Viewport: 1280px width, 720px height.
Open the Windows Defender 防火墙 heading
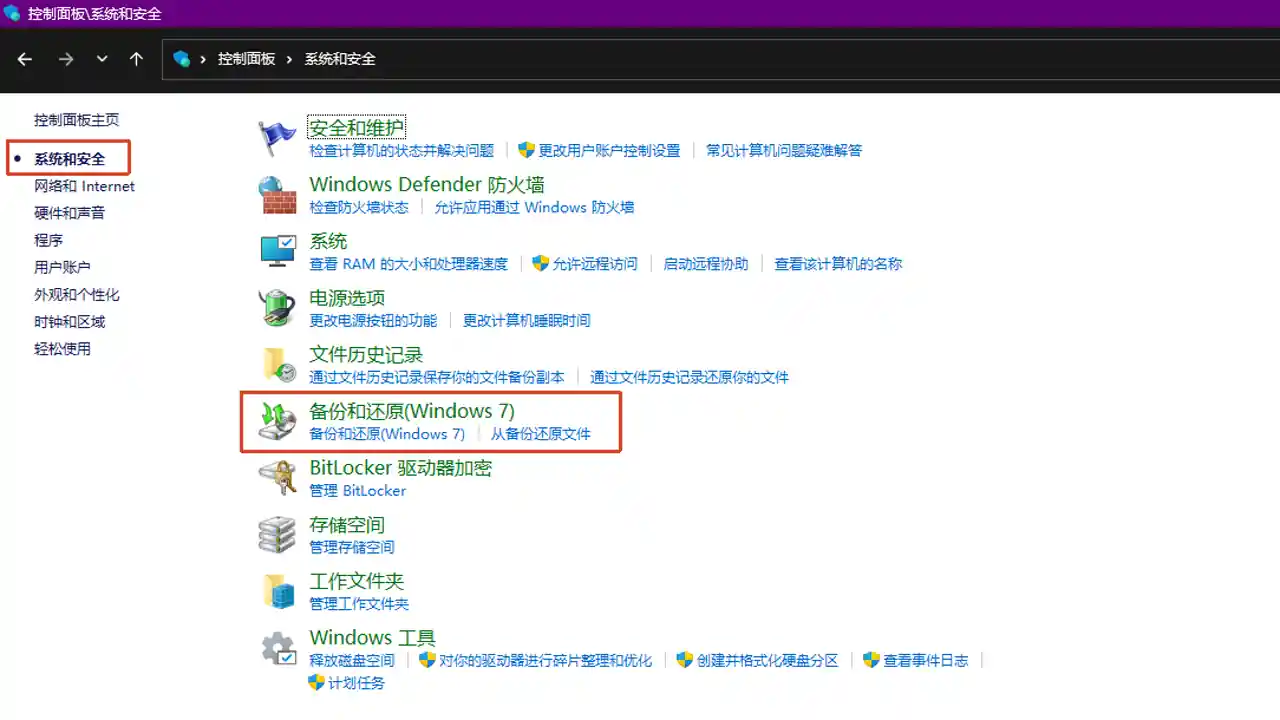point(427,185)
